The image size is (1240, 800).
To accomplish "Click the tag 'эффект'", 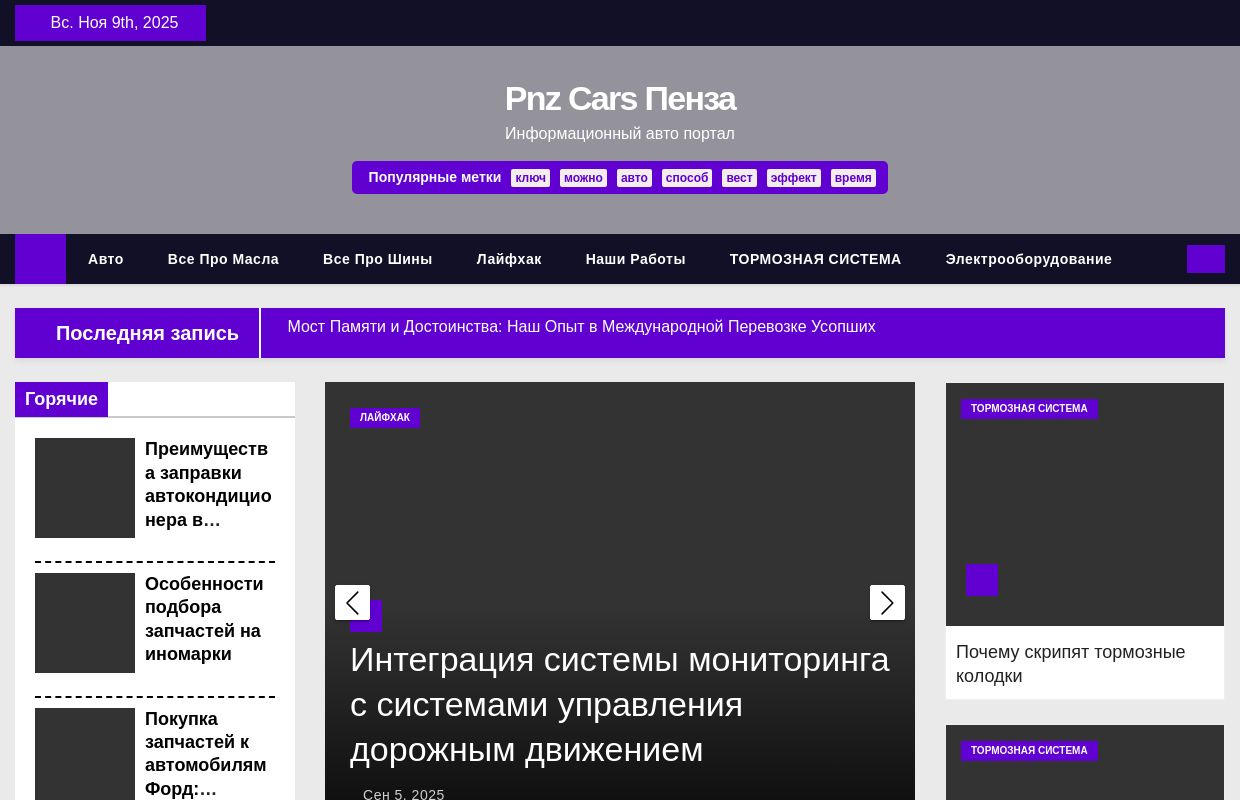I will 793,178.
